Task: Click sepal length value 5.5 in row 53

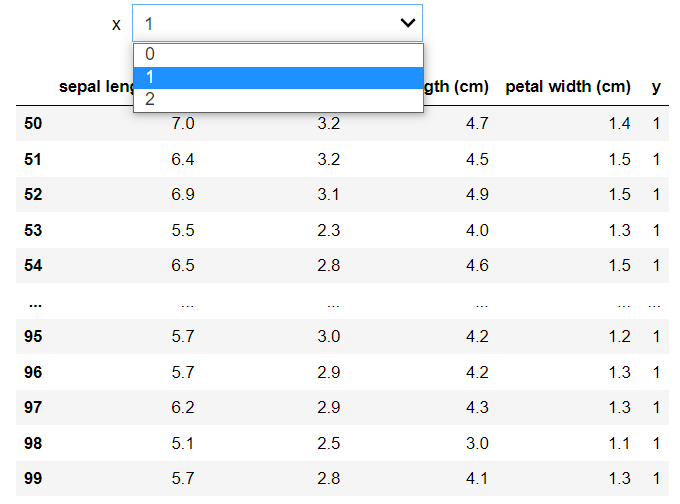Action: pyautogui.click(x=183, y=230)
